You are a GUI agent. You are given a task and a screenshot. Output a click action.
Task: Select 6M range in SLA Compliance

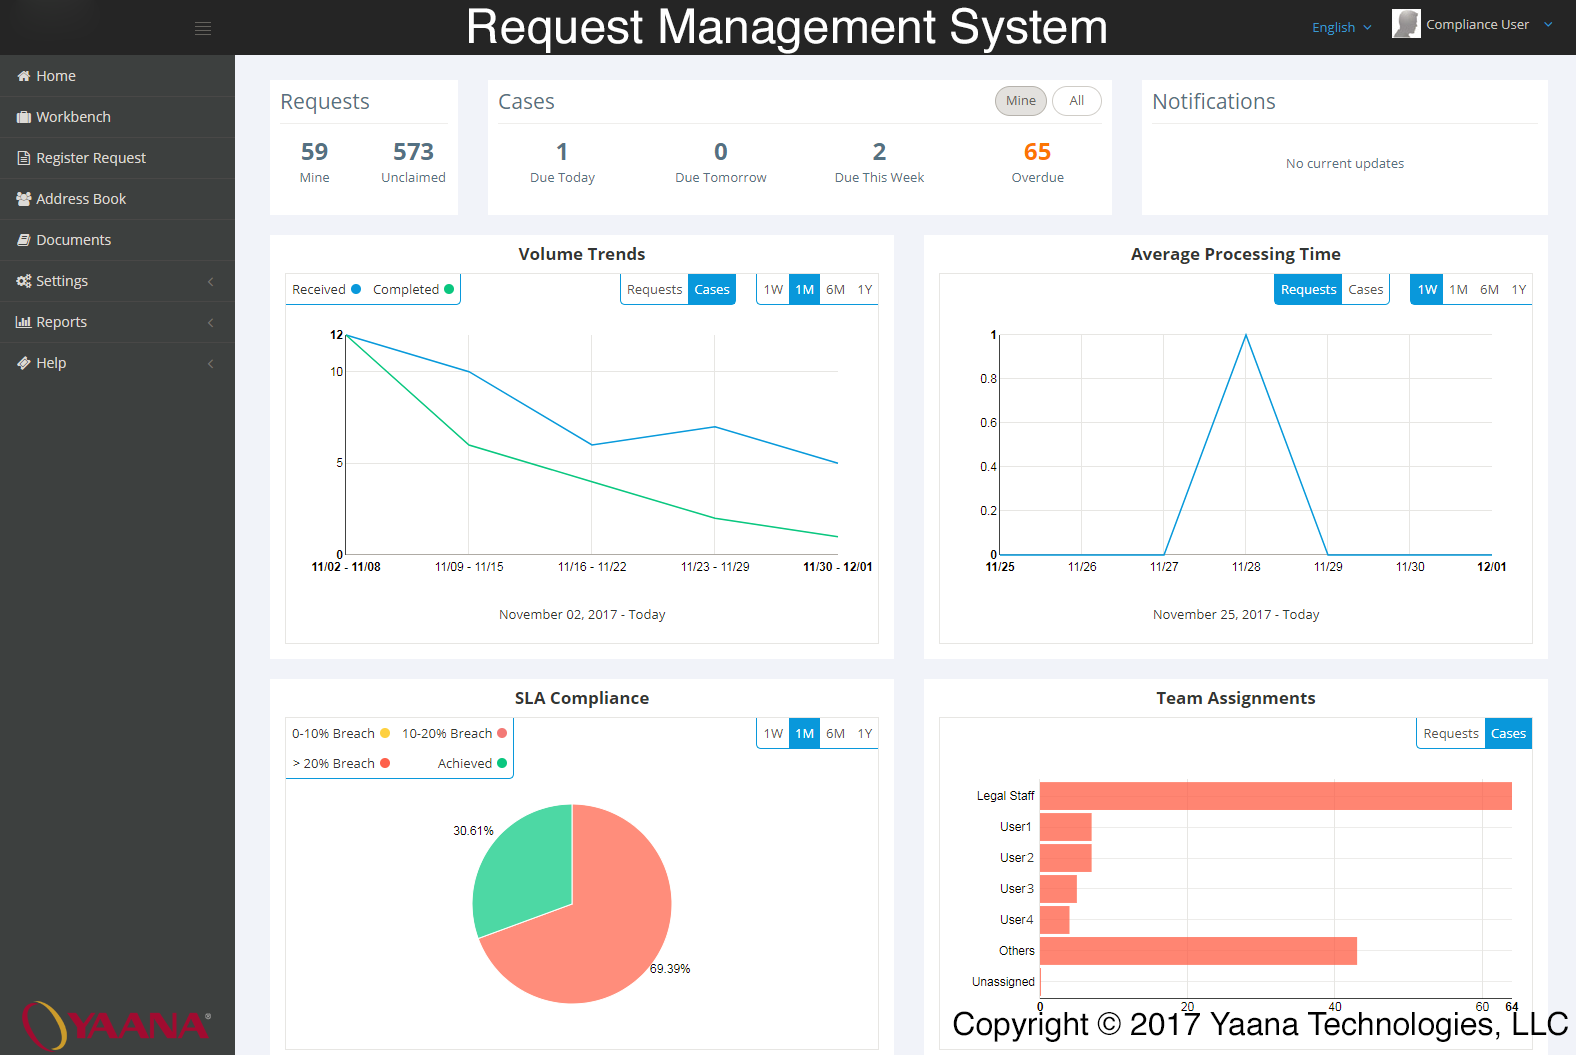[836, 734]
